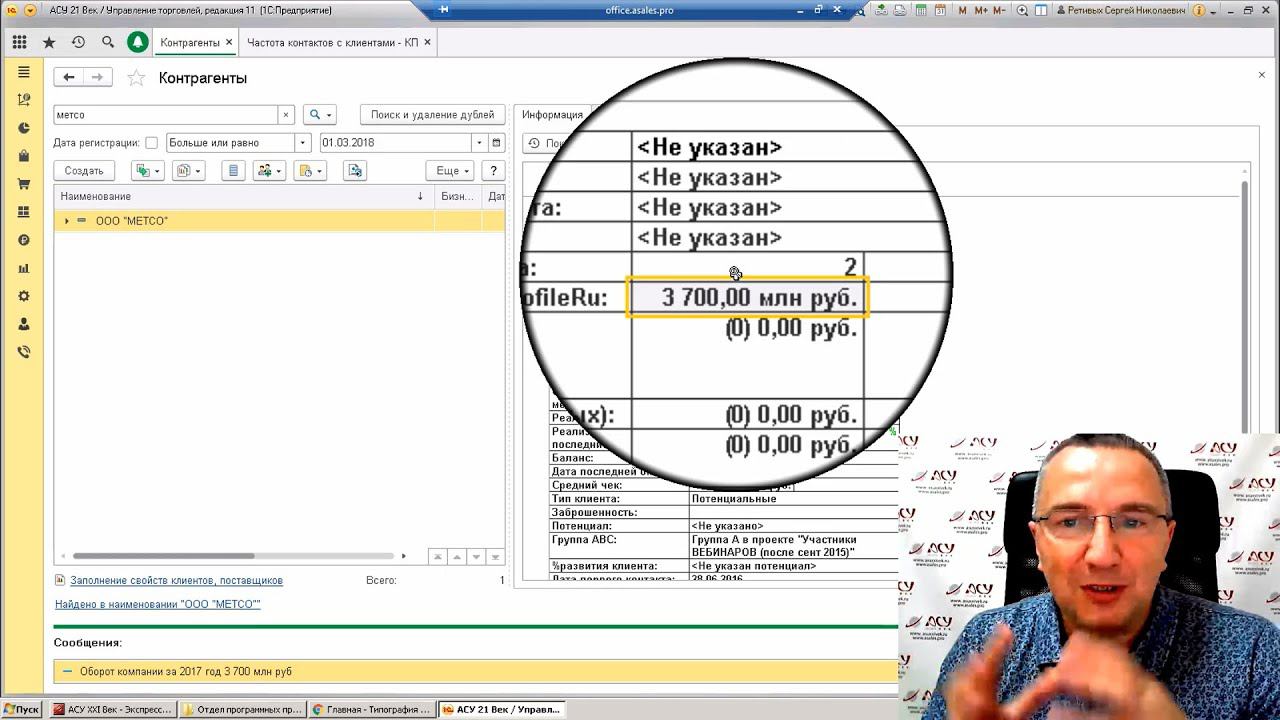Click the document with arrow toolbar icon
Viewport: 1280px width, 720px height.
[x=355, y=171]
